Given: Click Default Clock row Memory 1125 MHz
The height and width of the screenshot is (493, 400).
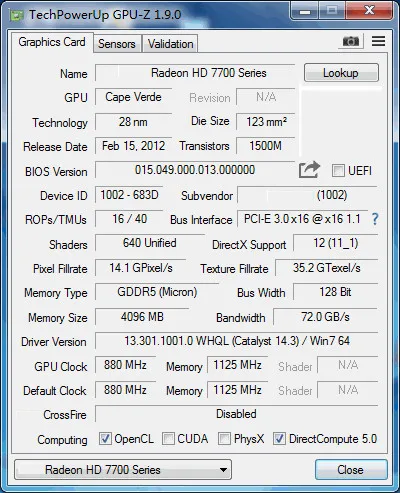Looking at the screenshot, I should coord(237,390).
